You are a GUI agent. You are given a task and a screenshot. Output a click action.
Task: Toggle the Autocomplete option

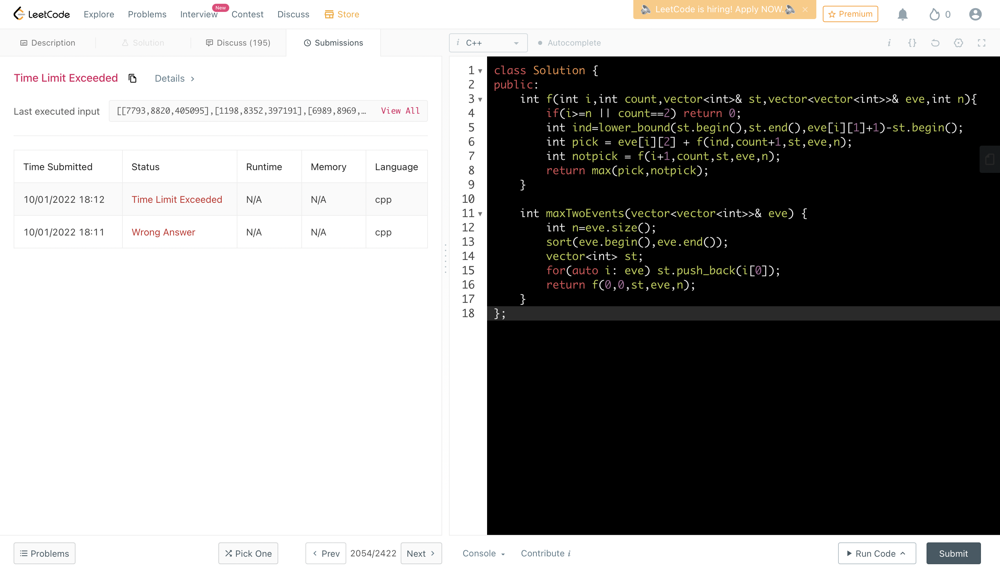[569, 43]
